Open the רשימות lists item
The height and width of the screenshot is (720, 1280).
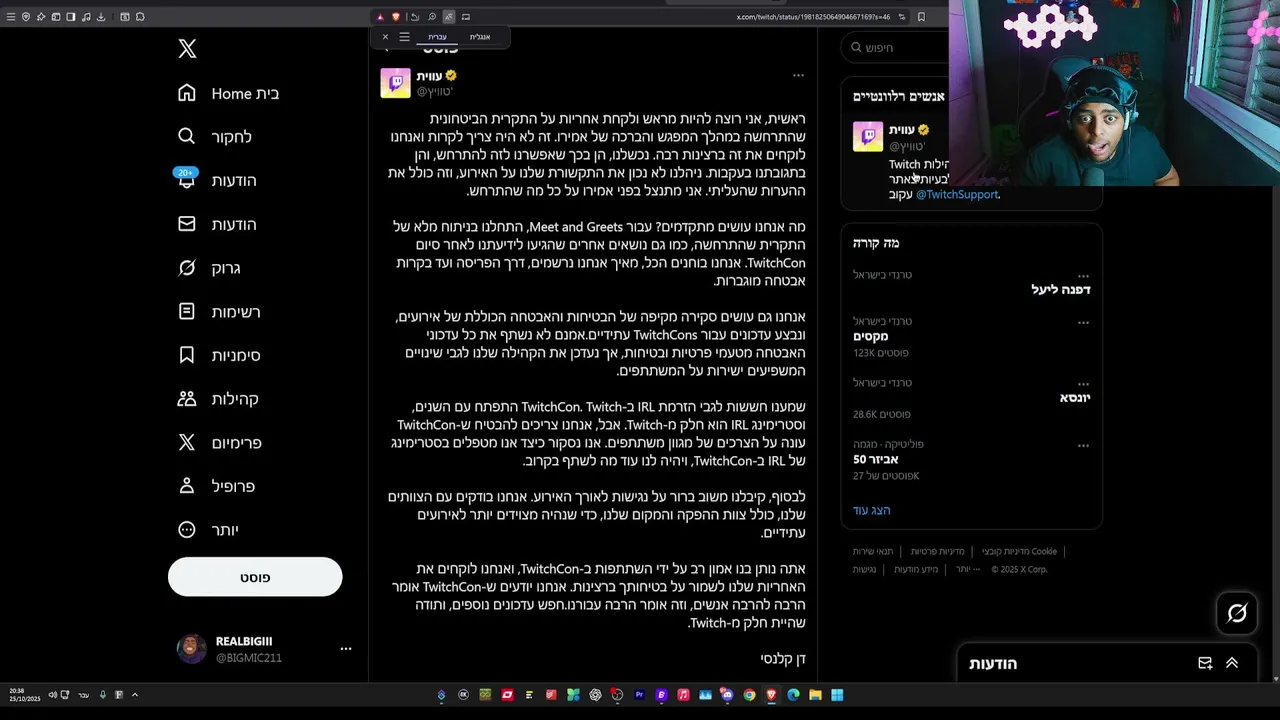[218, 312]
